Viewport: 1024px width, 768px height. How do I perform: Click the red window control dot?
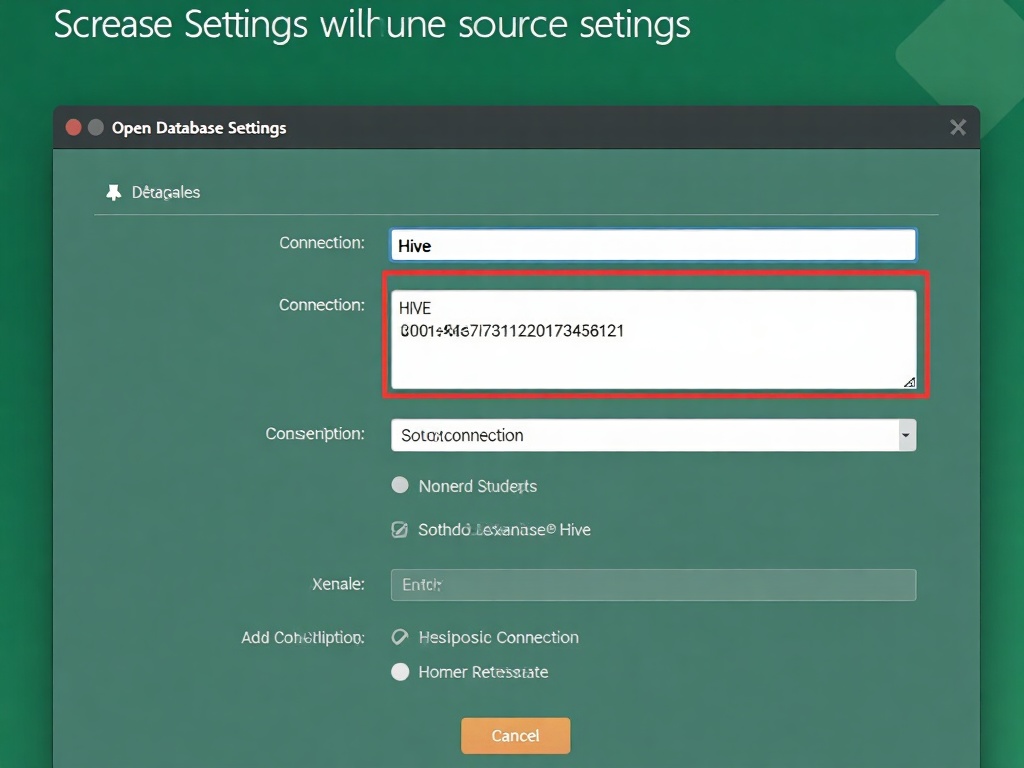click(74, 127)
